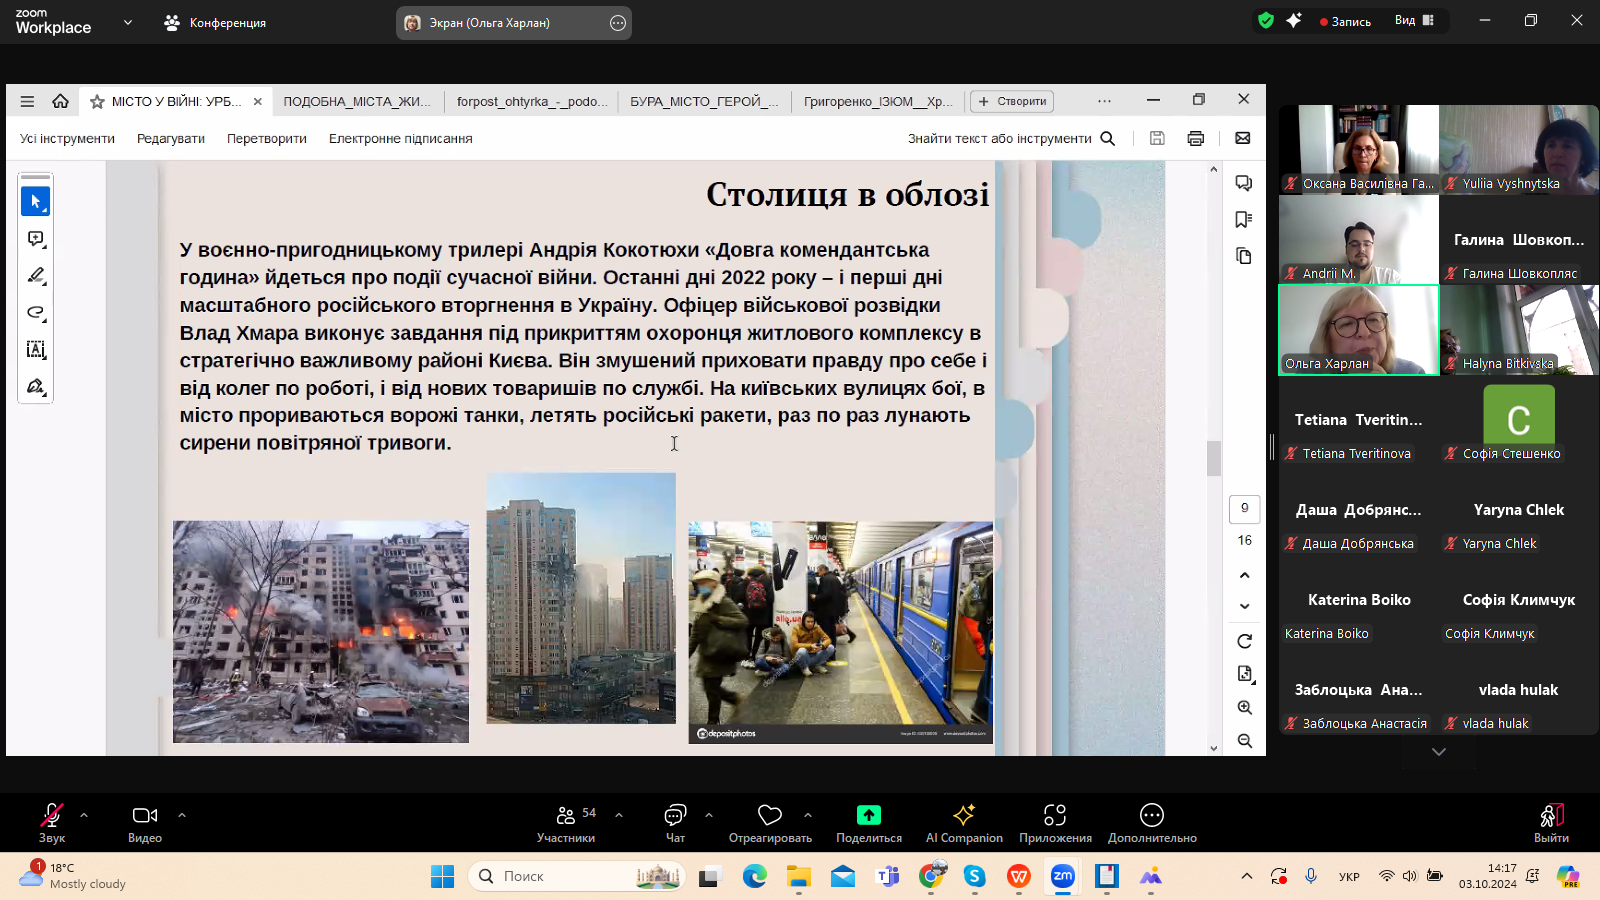Click the print icon in Acrobat toolbar
Image resolution: width=1600 pixels, height=900 pixels.
(x=1195, y=139)
